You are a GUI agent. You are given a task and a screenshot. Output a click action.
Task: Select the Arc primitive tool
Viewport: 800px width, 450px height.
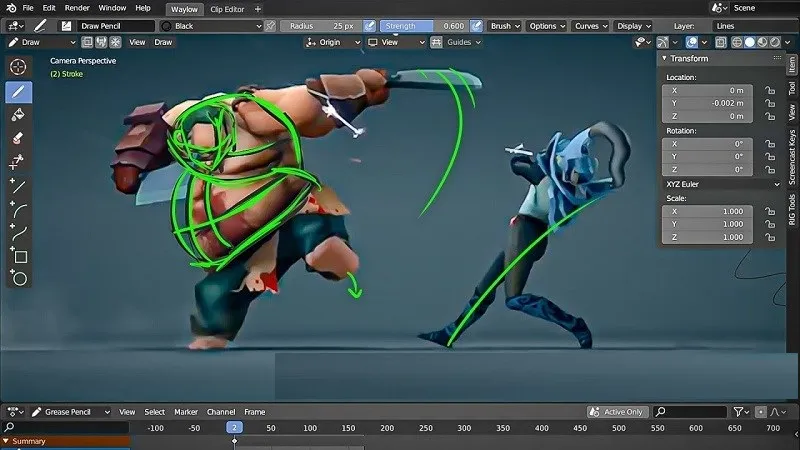18,210
